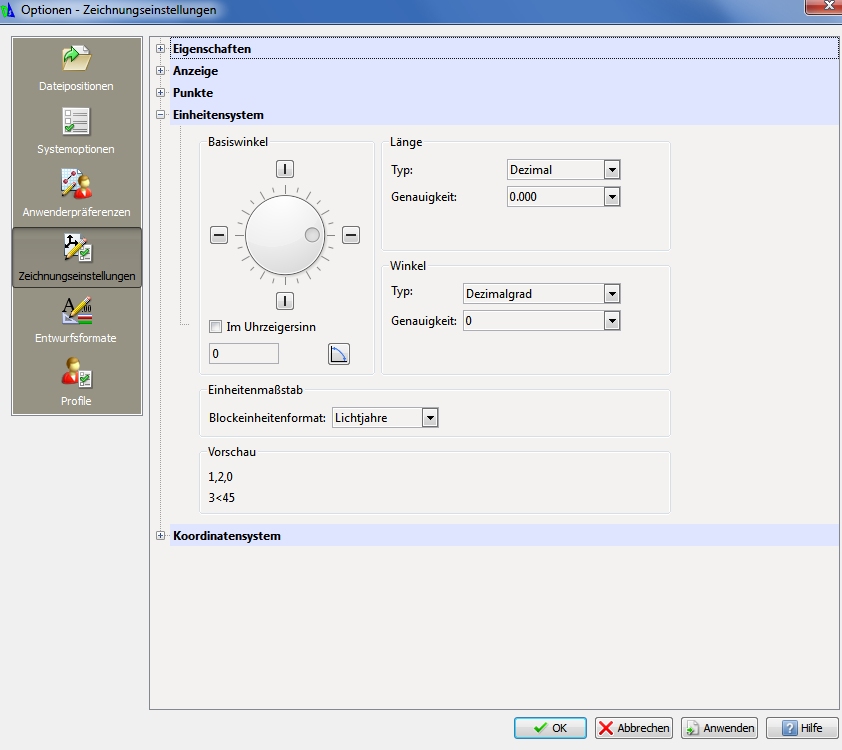Image resolution: width=842 pixels, height=750 pixels.
Task: Open the Dateipositionen section
Action: point(76,68)
